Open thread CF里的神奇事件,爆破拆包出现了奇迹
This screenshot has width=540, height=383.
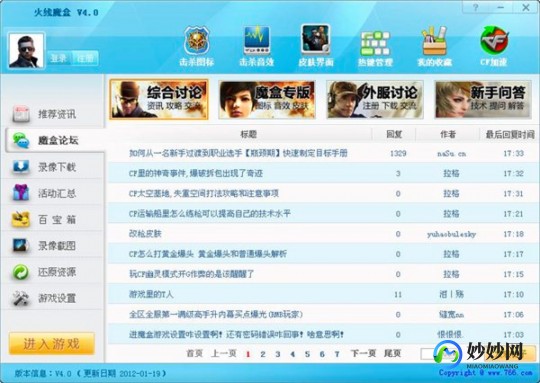coord(196,173)
